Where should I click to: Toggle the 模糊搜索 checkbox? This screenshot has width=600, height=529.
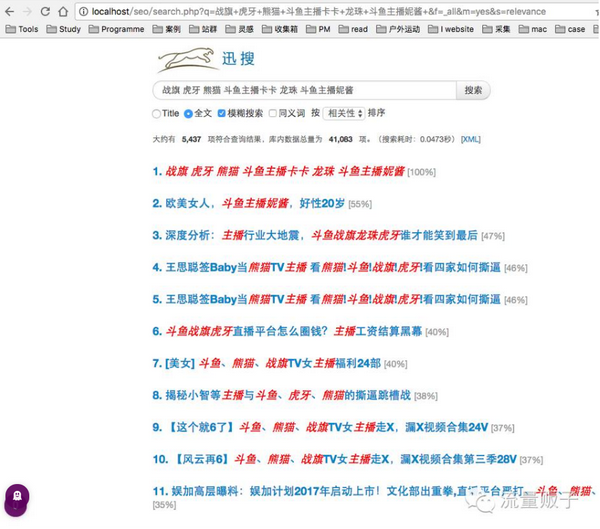click(221, 113)
